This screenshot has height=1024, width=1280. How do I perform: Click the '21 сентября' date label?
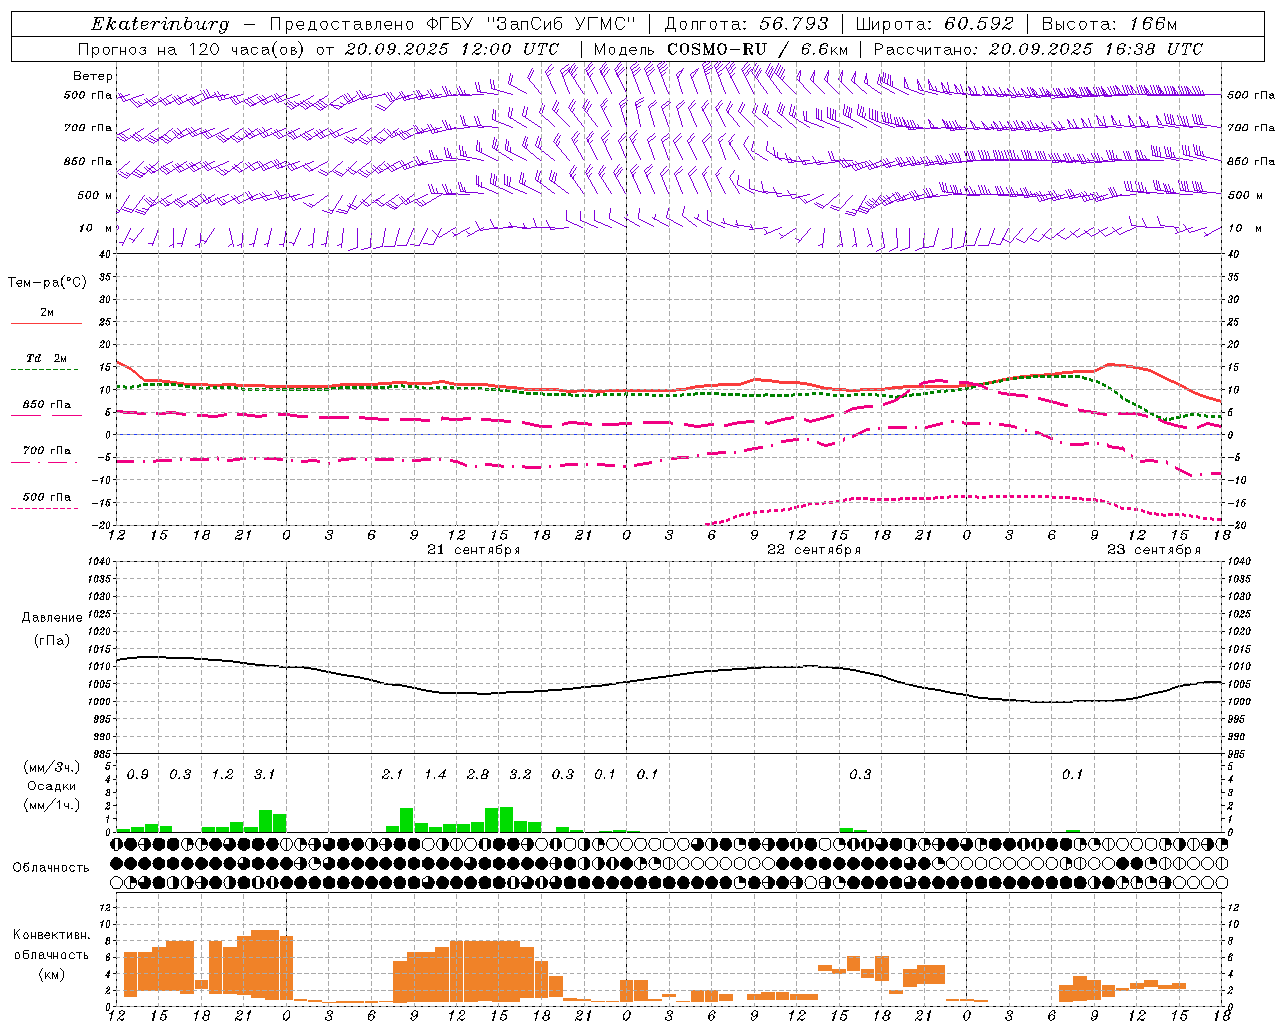click(x=473, y=550)
